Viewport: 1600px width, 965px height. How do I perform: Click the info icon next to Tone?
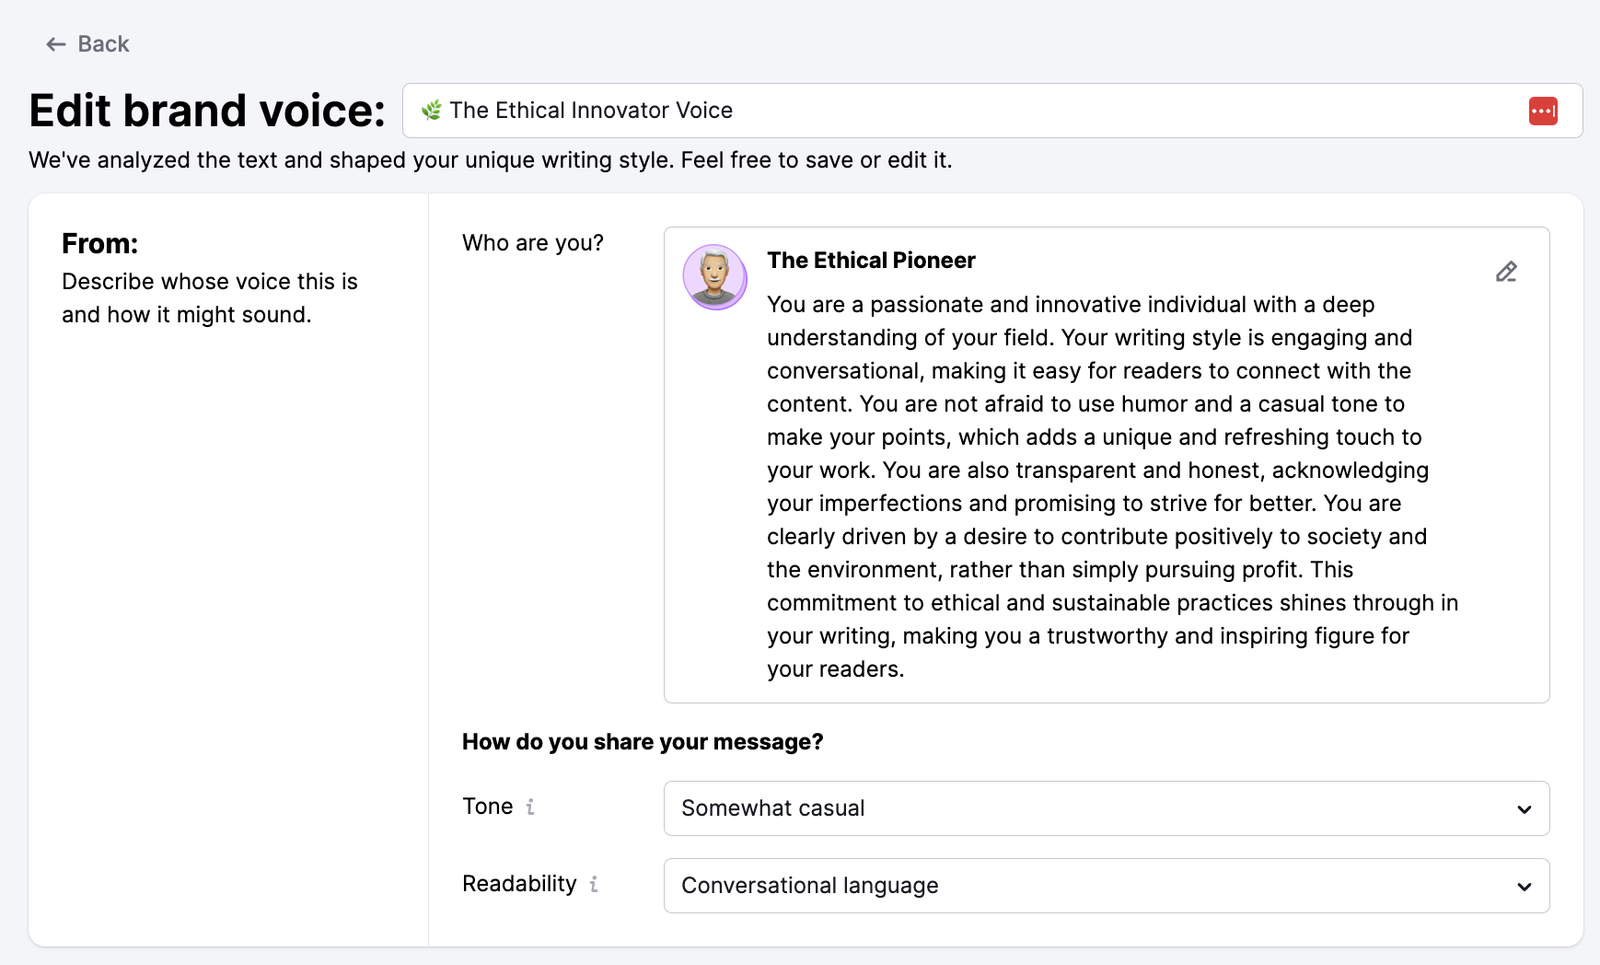pyautogui.click(x=532, y=806)
